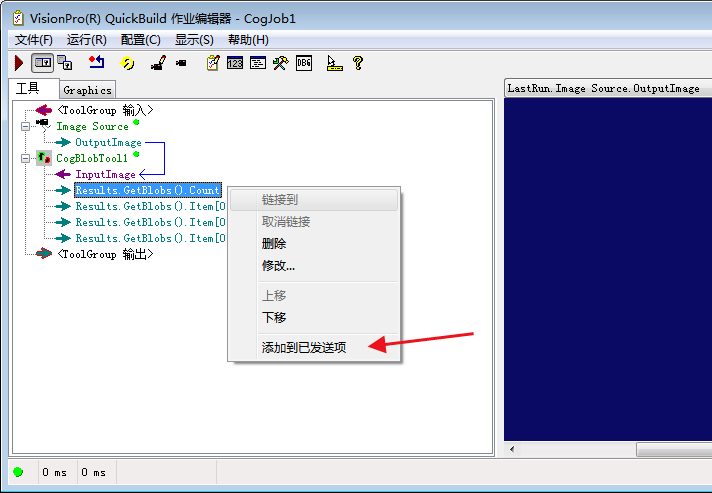Open the 配置(C) menu
This screenshot has height=493, width=712.
tap(141, 40)
